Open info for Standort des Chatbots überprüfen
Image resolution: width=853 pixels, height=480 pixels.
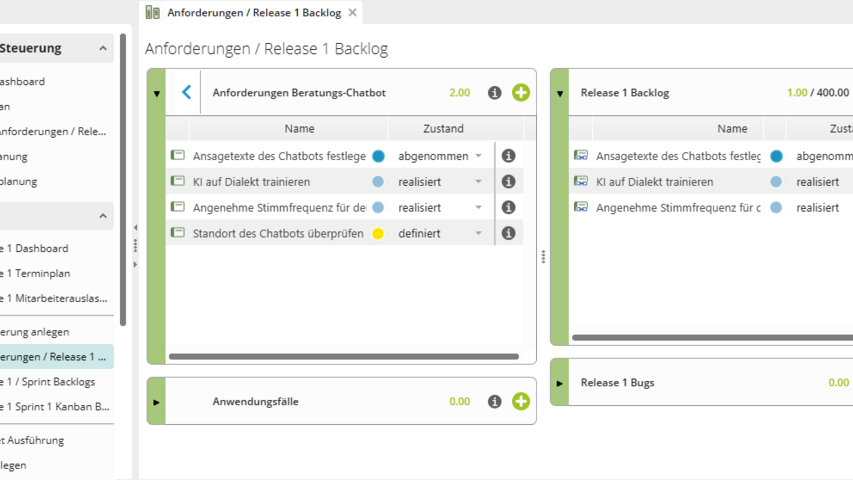508,233
